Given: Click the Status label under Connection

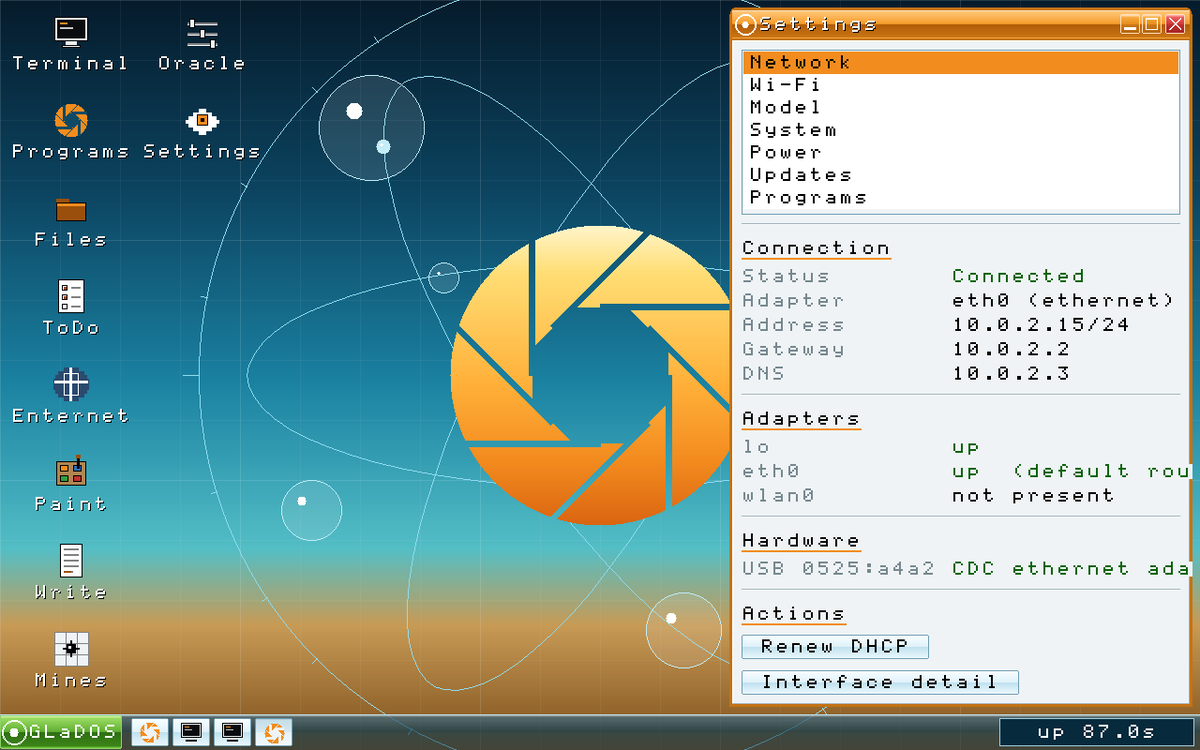Looking at the screenshot, I should coord(786,276).
